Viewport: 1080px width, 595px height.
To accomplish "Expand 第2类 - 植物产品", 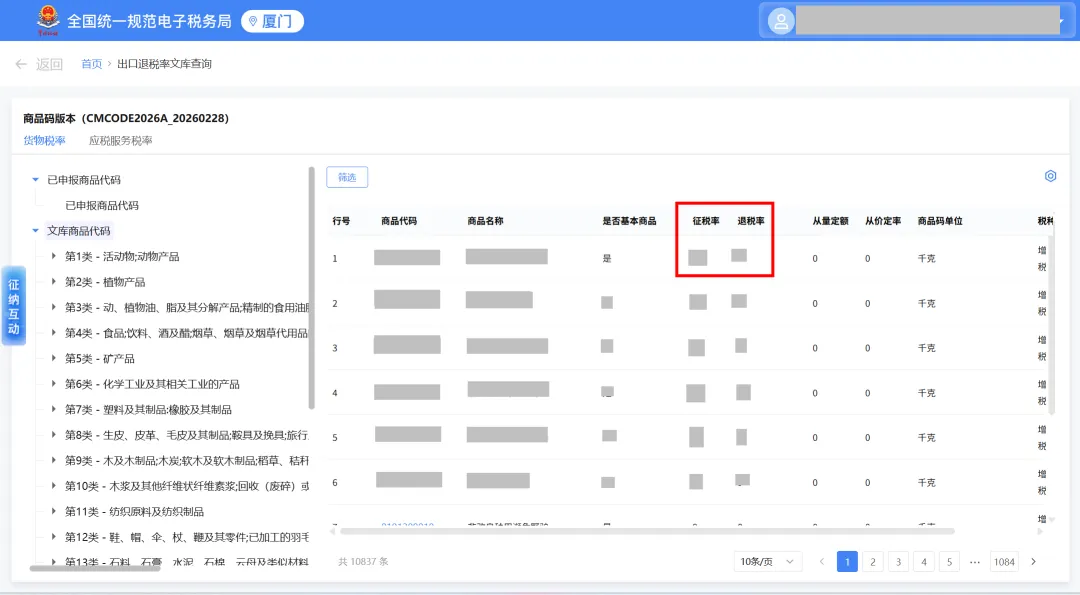I will point(54,282).
